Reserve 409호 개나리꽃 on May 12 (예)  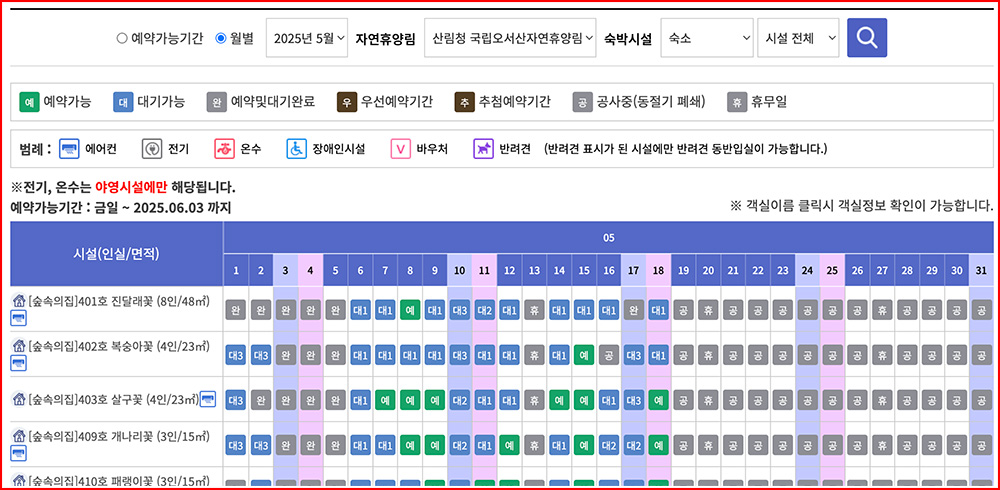[x=510, y=445]
